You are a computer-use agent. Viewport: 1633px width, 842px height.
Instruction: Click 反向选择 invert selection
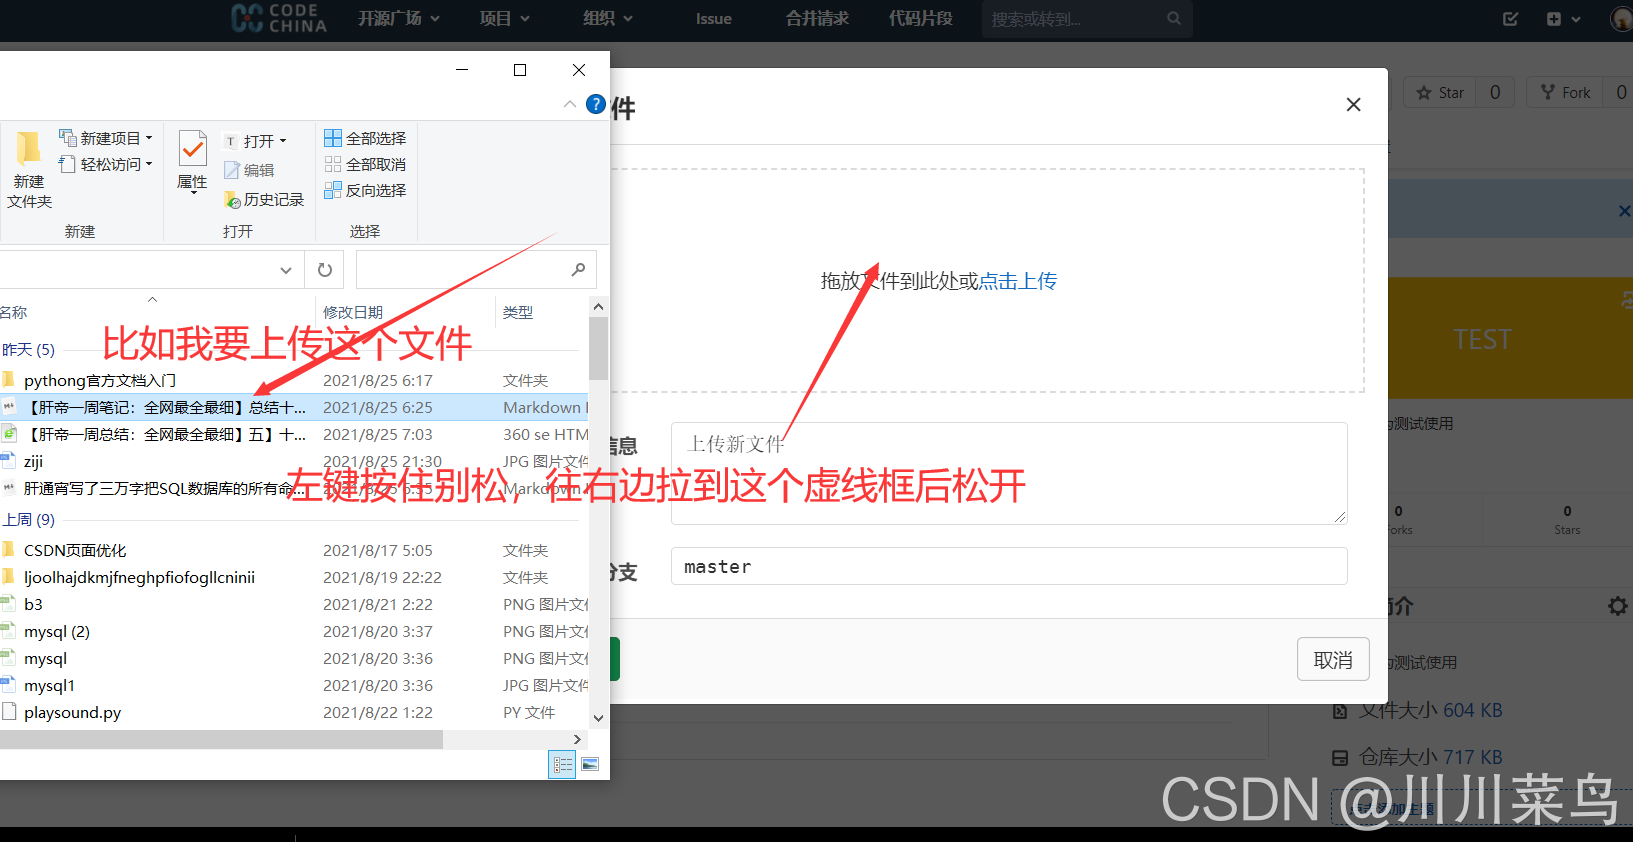point(365,190)
